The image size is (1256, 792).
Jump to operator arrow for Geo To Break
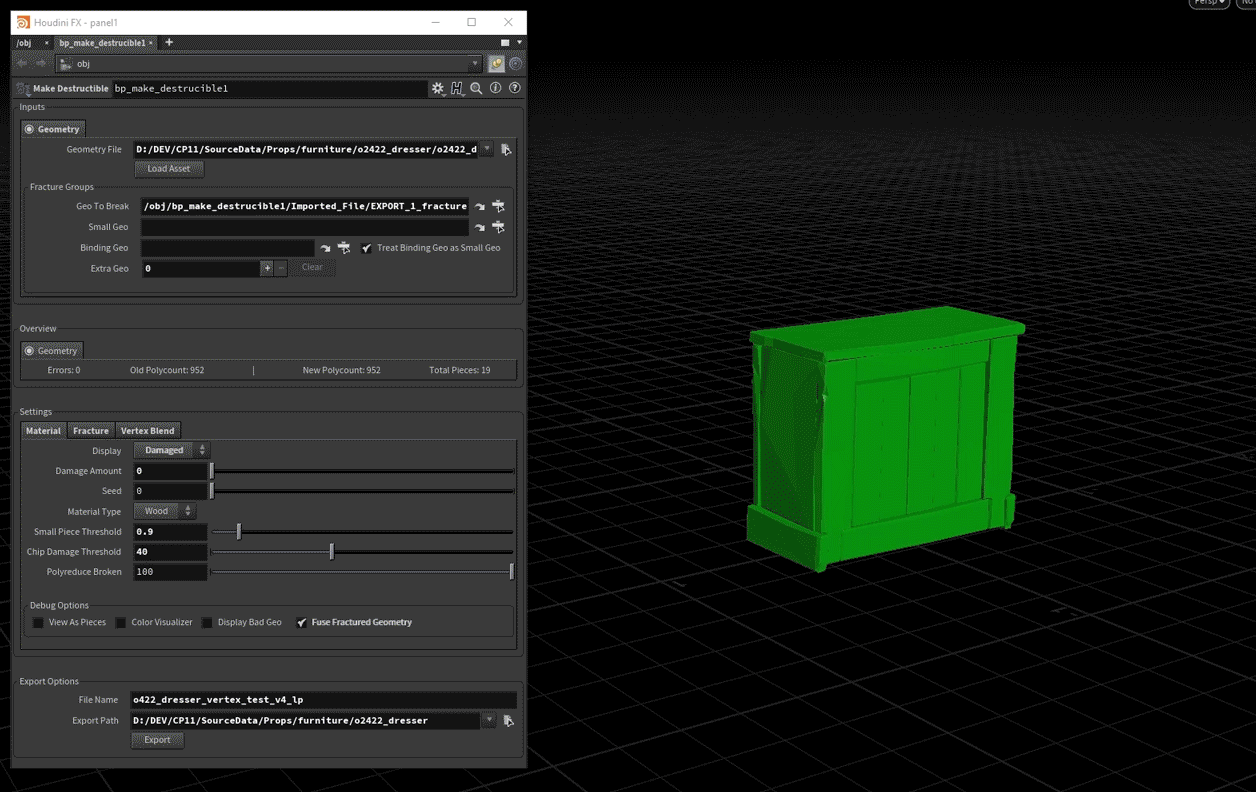point(480,206)
